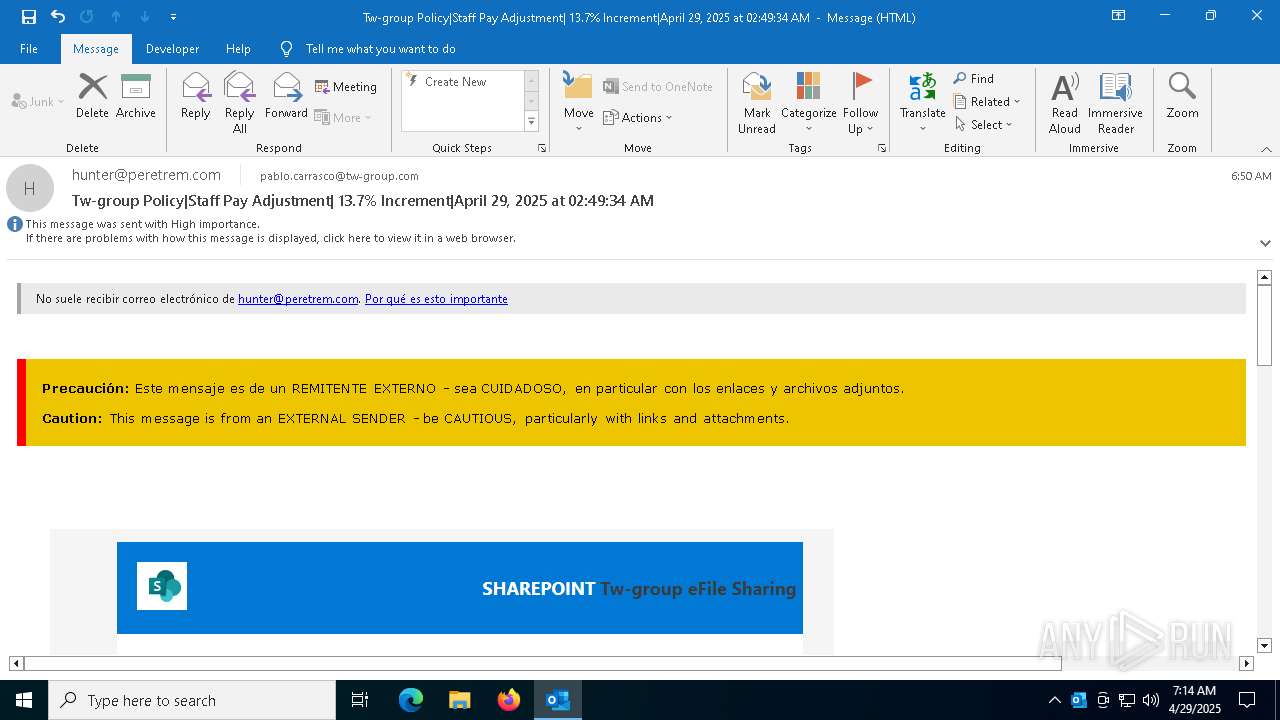Image resolution: width=1280 pixels, height=720 pixels.
Task: Collapse the ribbon with the chevron
Action: pos(1266,149)
